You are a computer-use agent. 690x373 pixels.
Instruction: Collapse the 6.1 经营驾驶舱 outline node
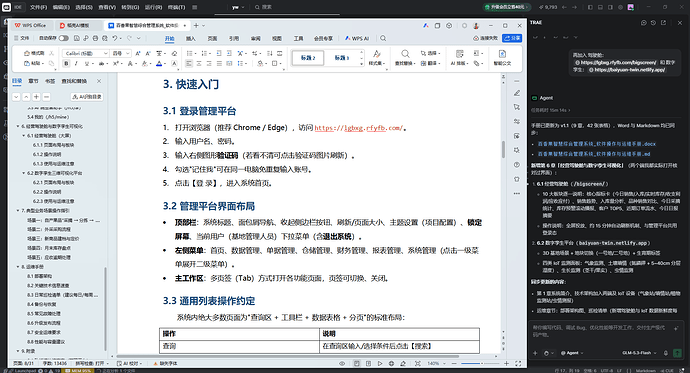click(23, 136)
